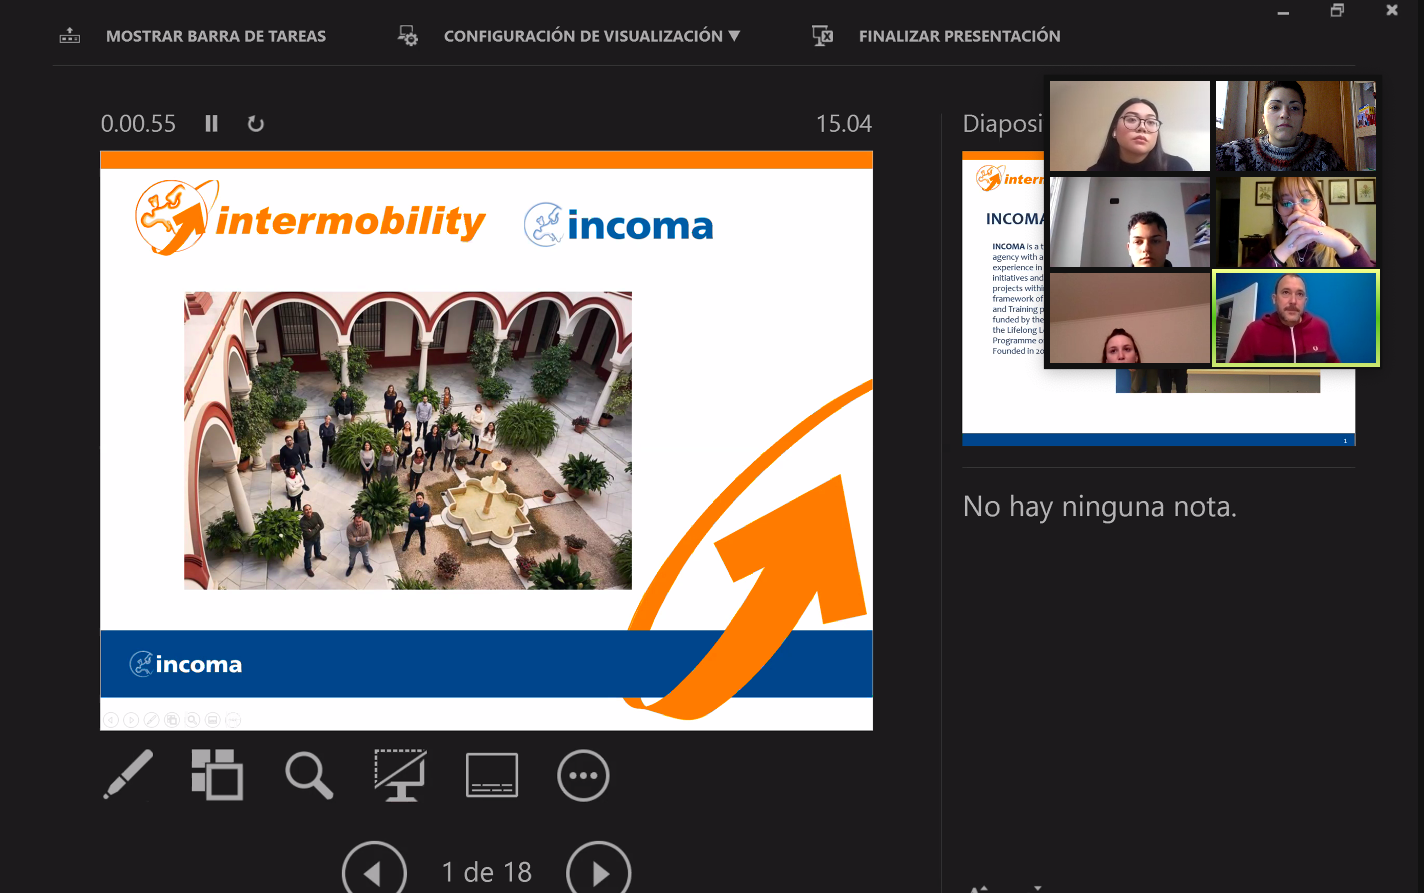Select video tile of woman with glasses
Viewport: 1424px width, 893px height.
coord(1129,126)
